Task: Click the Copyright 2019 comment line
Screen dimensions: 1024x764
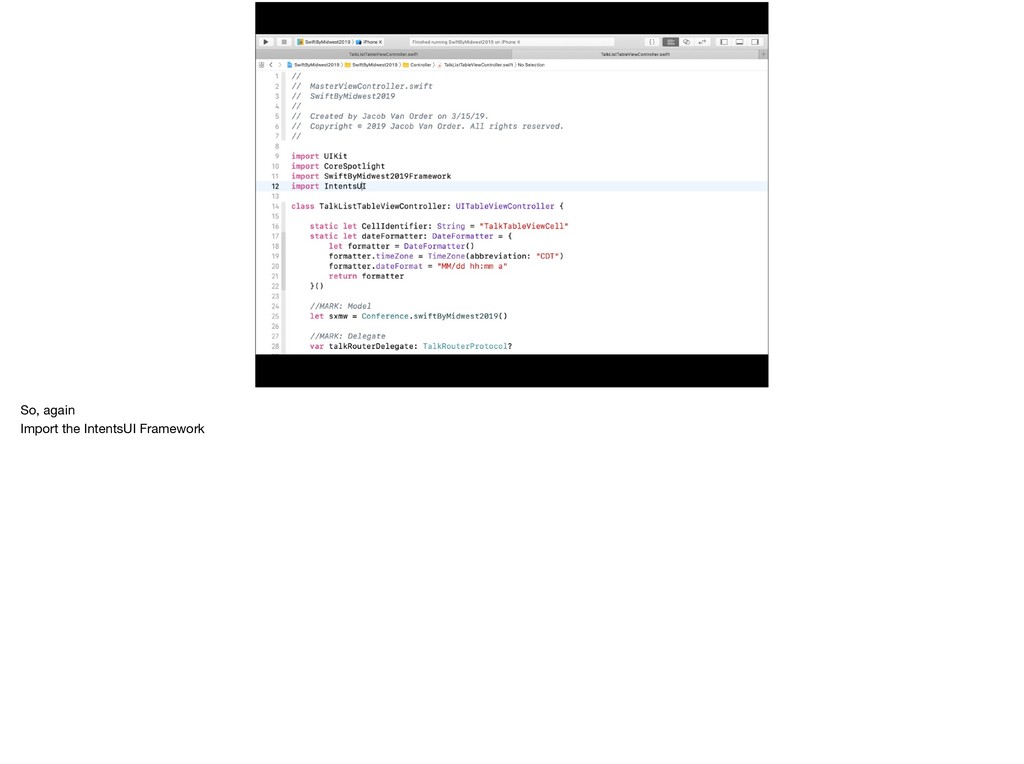Action: tap(427, 126)
